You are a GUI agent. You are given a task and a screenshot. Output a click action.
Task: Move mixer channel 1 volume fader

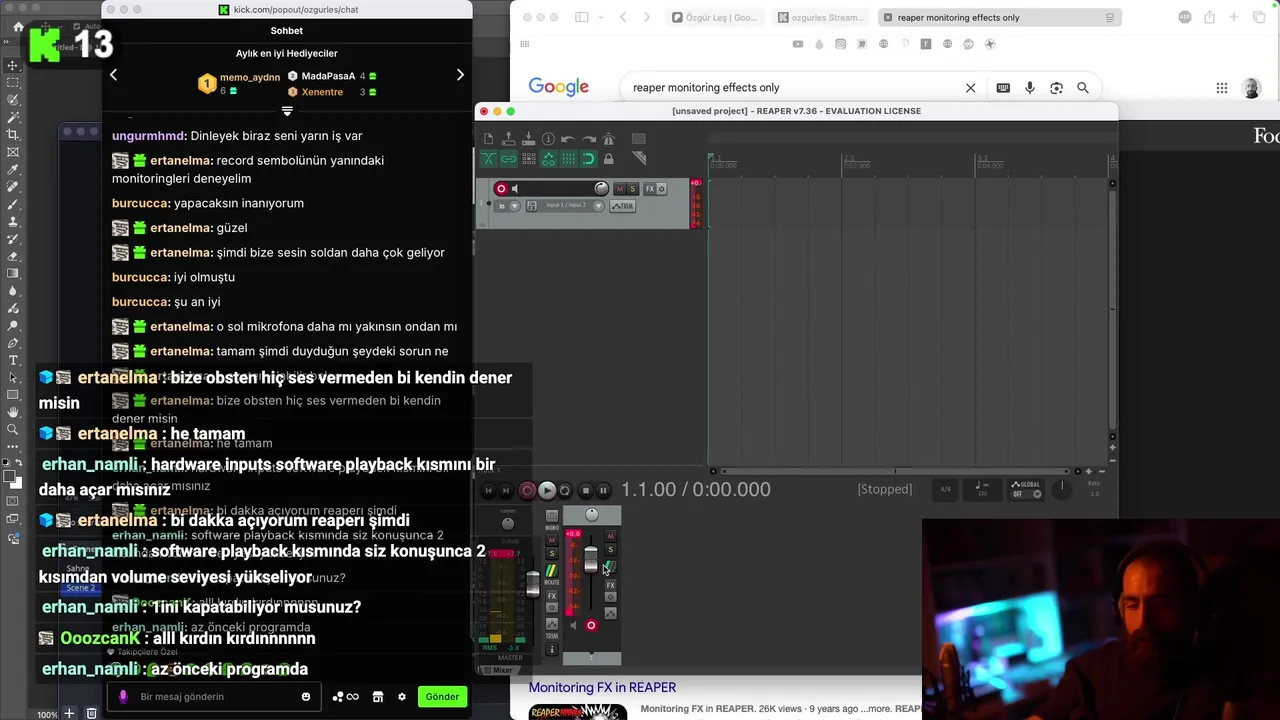591,560
